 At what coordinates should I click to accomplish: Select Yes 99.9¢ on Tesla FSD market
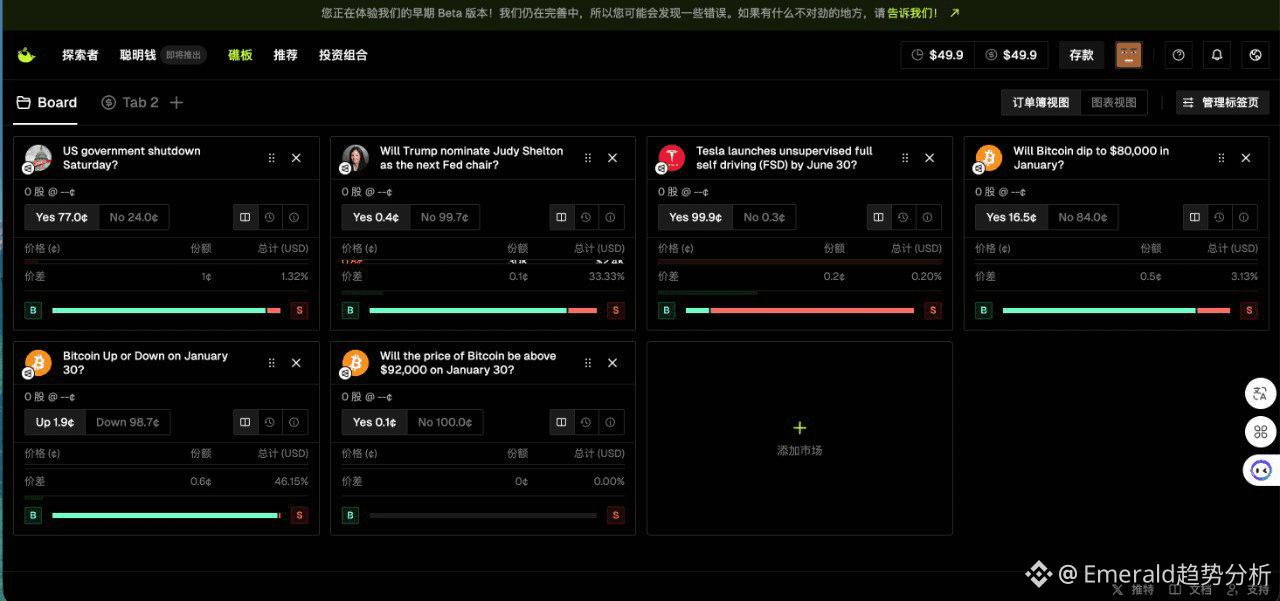[x=695, y=217]
